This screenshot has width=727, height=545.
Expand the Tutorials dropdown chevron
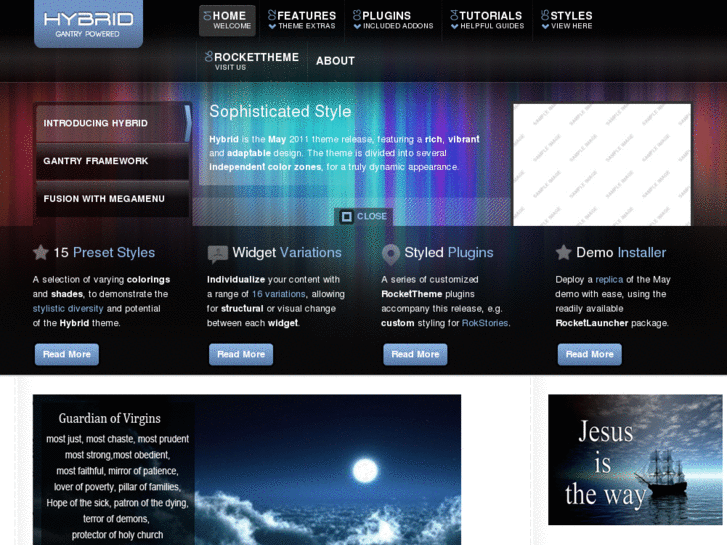[x=454, y=26]
